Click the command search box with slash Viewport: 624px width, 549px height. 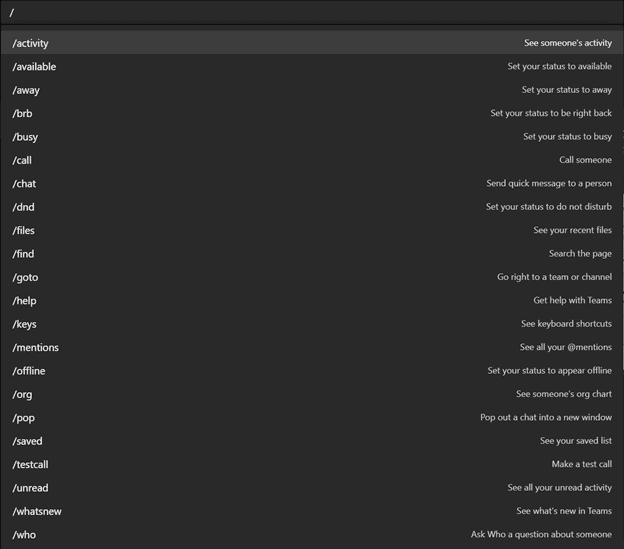tap(312, 12)
